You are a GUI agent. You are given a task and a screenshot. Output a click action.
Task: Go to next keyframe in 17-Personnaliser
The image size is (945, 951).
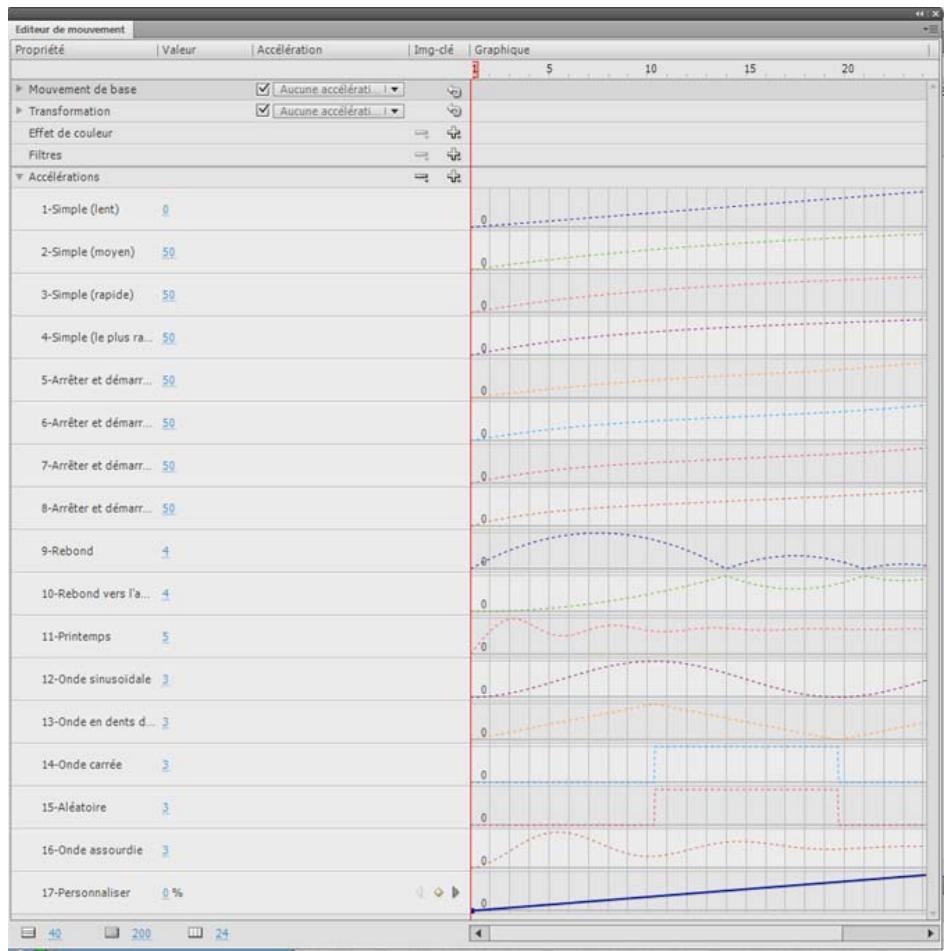click(x=456, y=892)
